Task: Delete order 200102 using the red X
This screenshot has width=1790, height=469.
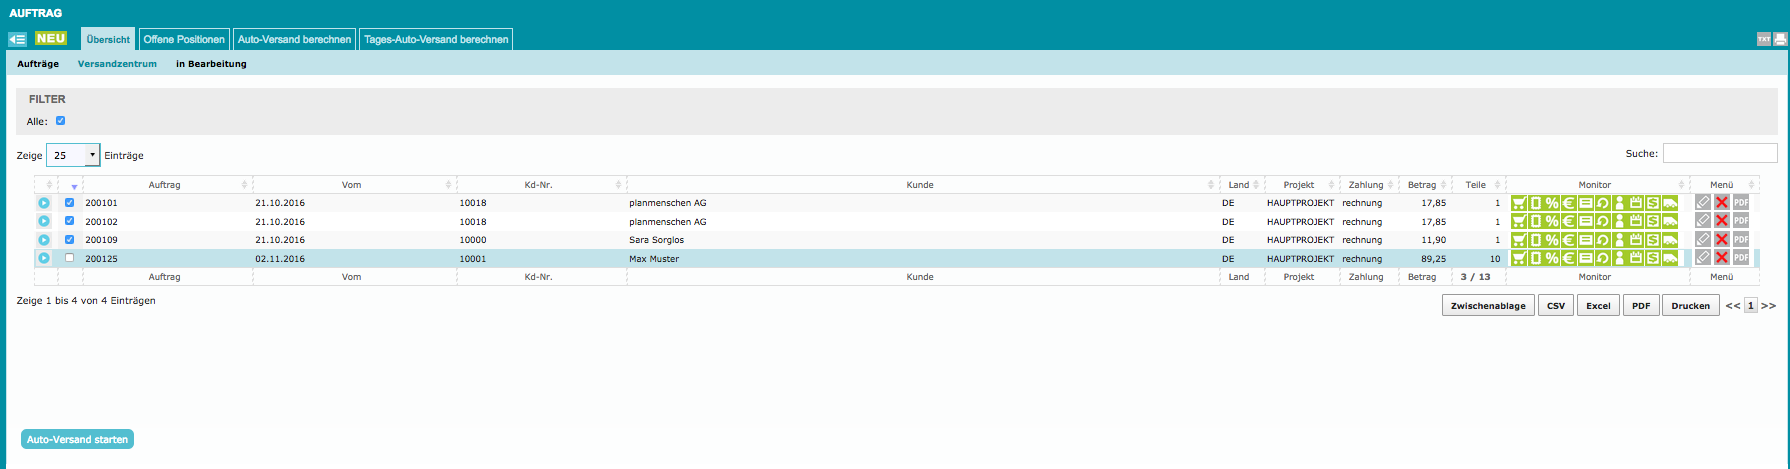Action: pos(1722,221)
